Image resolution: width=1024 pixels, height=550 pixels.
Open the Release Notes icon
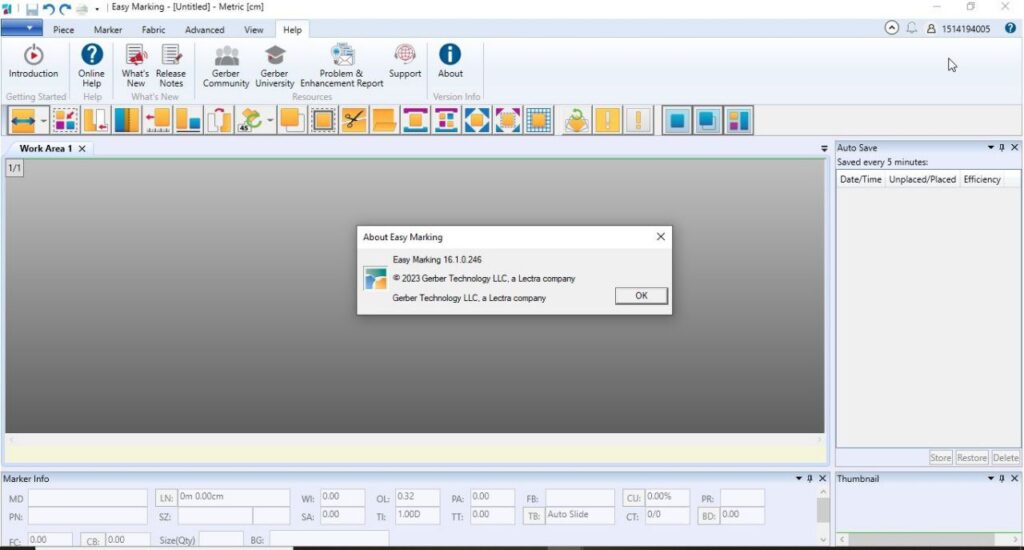click(171, 56)
